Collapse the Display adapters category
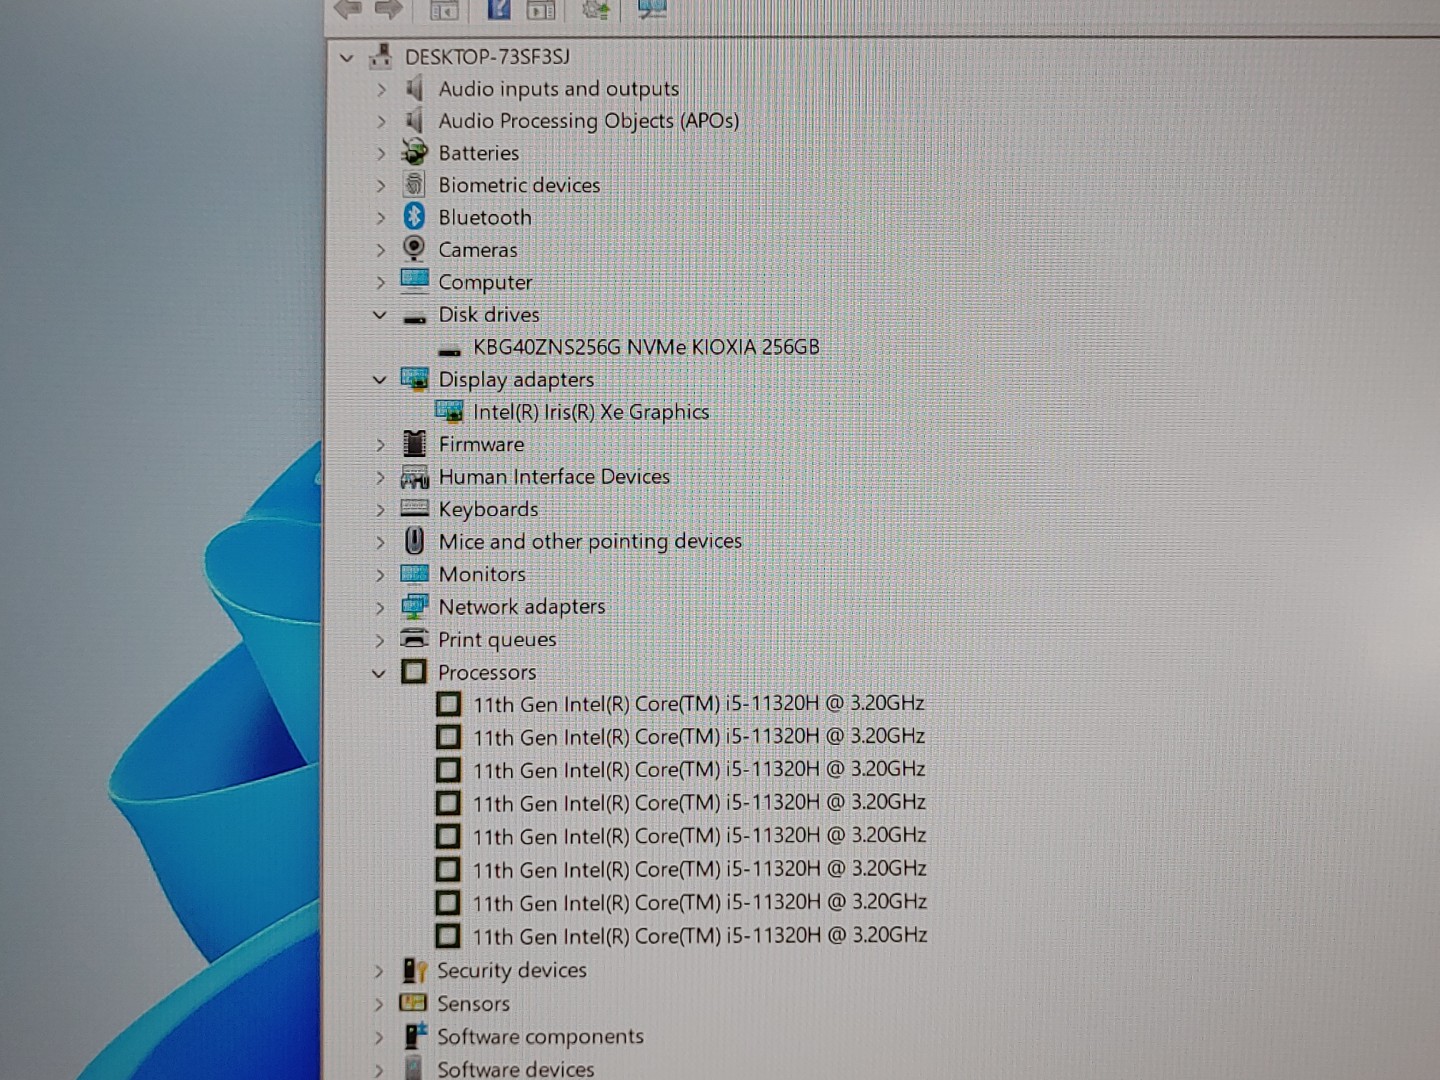The width and height of the screenshot is (1440, 1080). tap(379, 380)
